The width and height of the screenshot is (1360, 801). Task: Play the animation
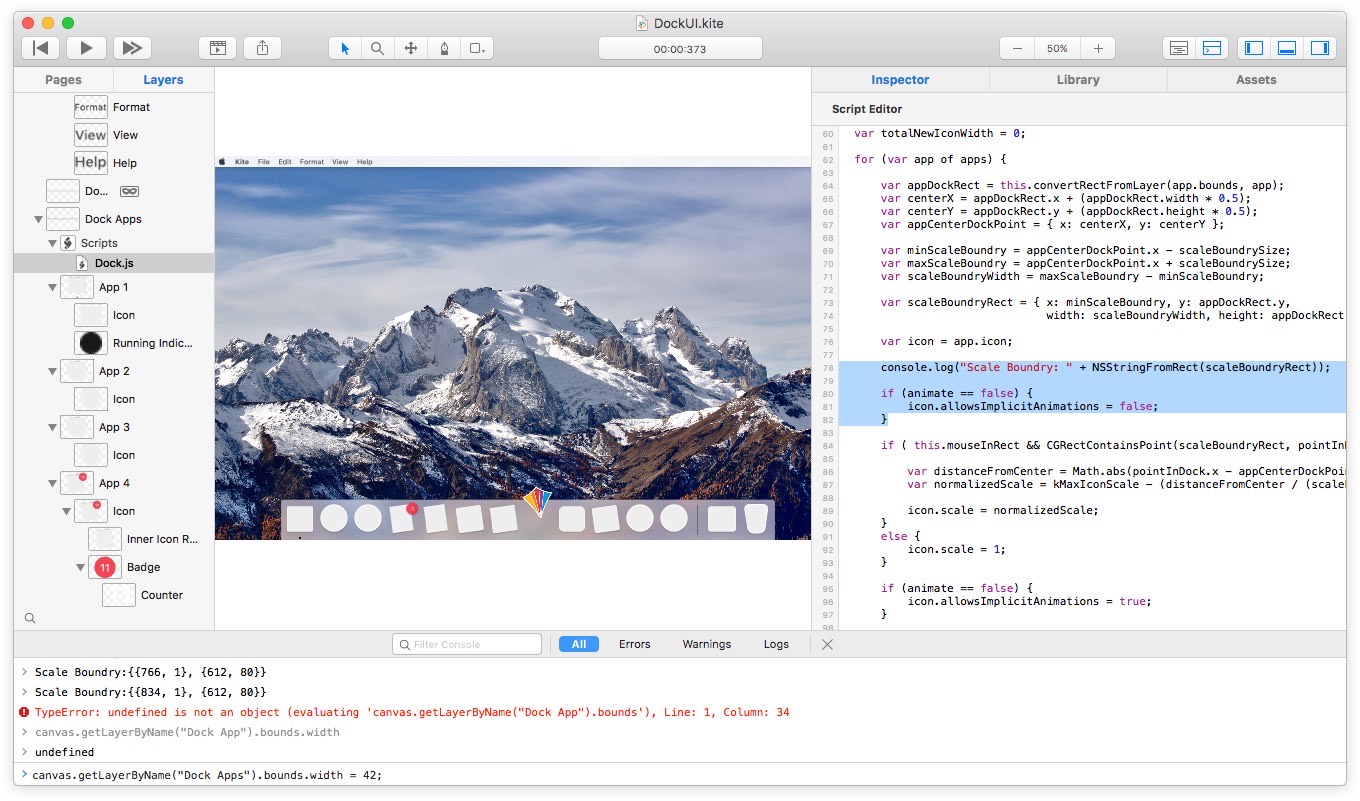click(86, 48)
